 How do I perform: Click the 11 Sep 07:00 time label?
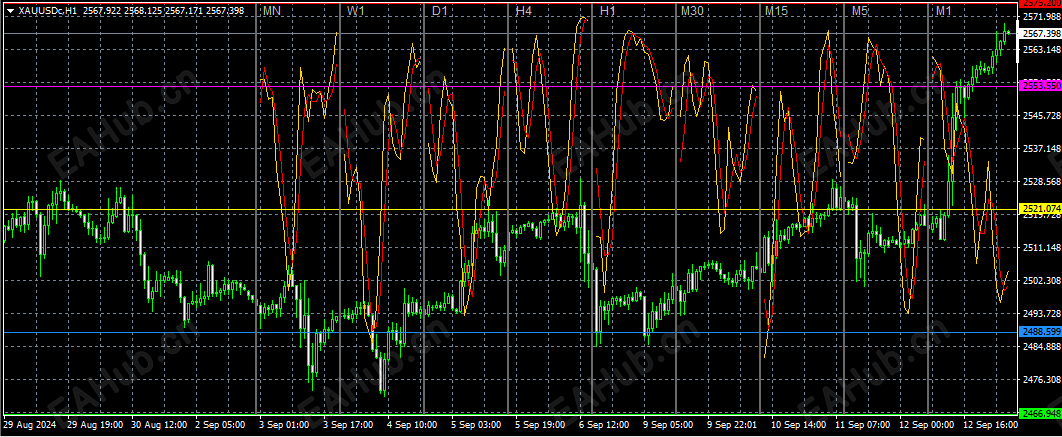point(862,425)
